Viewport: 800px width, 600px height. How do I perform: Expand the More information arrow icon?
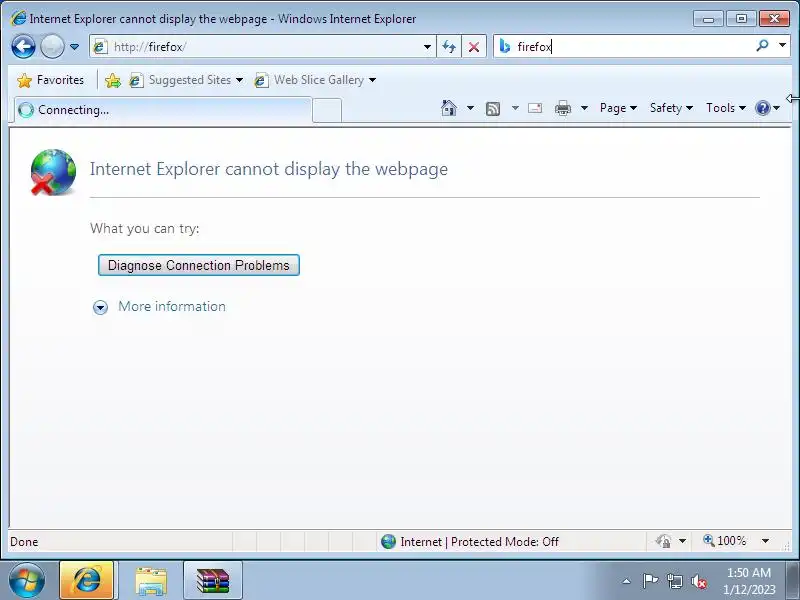101,307
